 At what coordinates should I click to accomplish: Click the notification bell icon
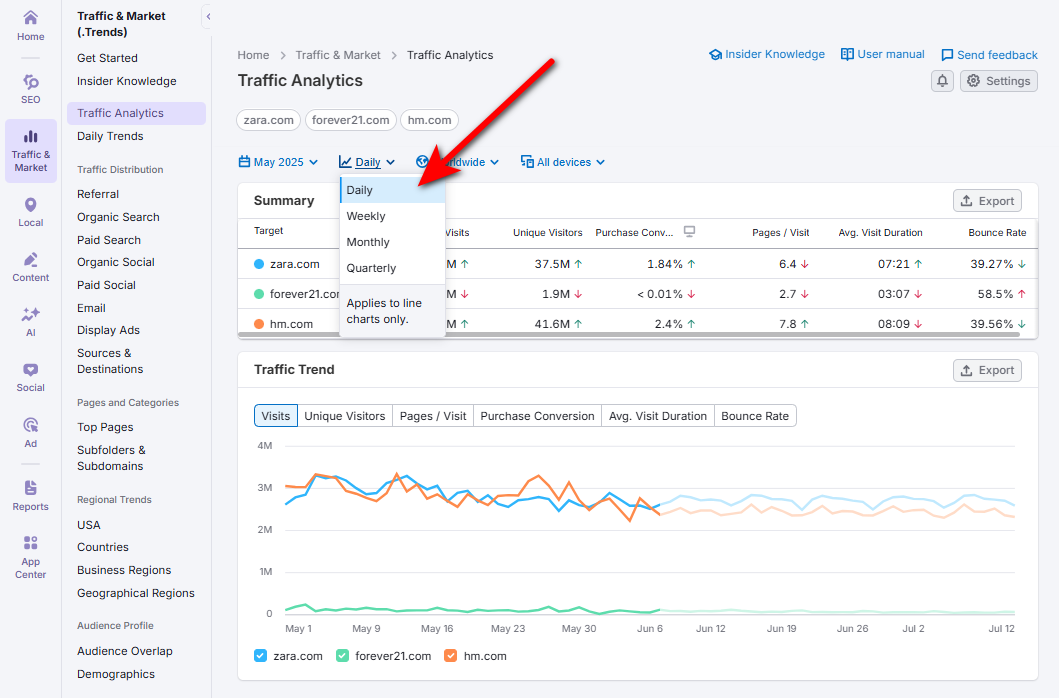(x=941, y=80)
